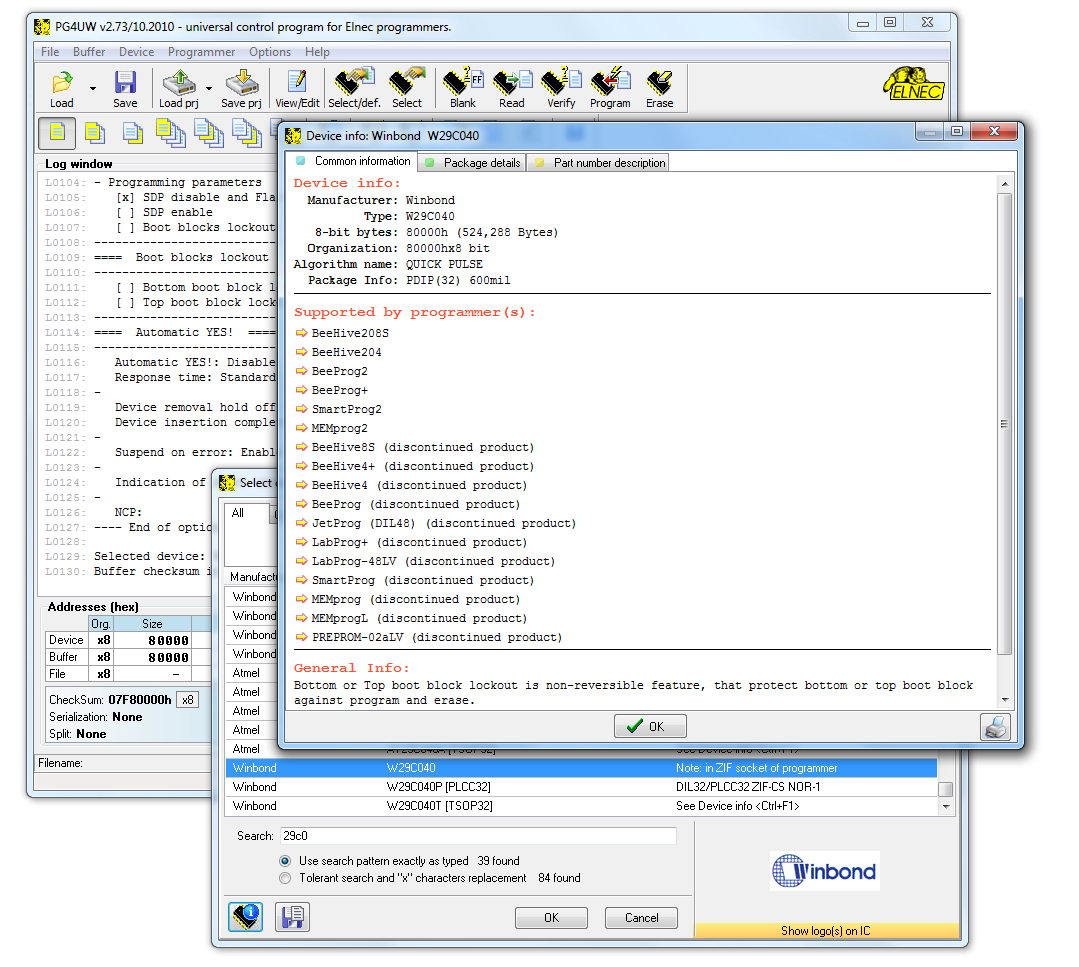This screenshot has width=1079, height=967.
Task: Select 'Use search pattern exactly as typed' radio
Action: coord(285,861)
